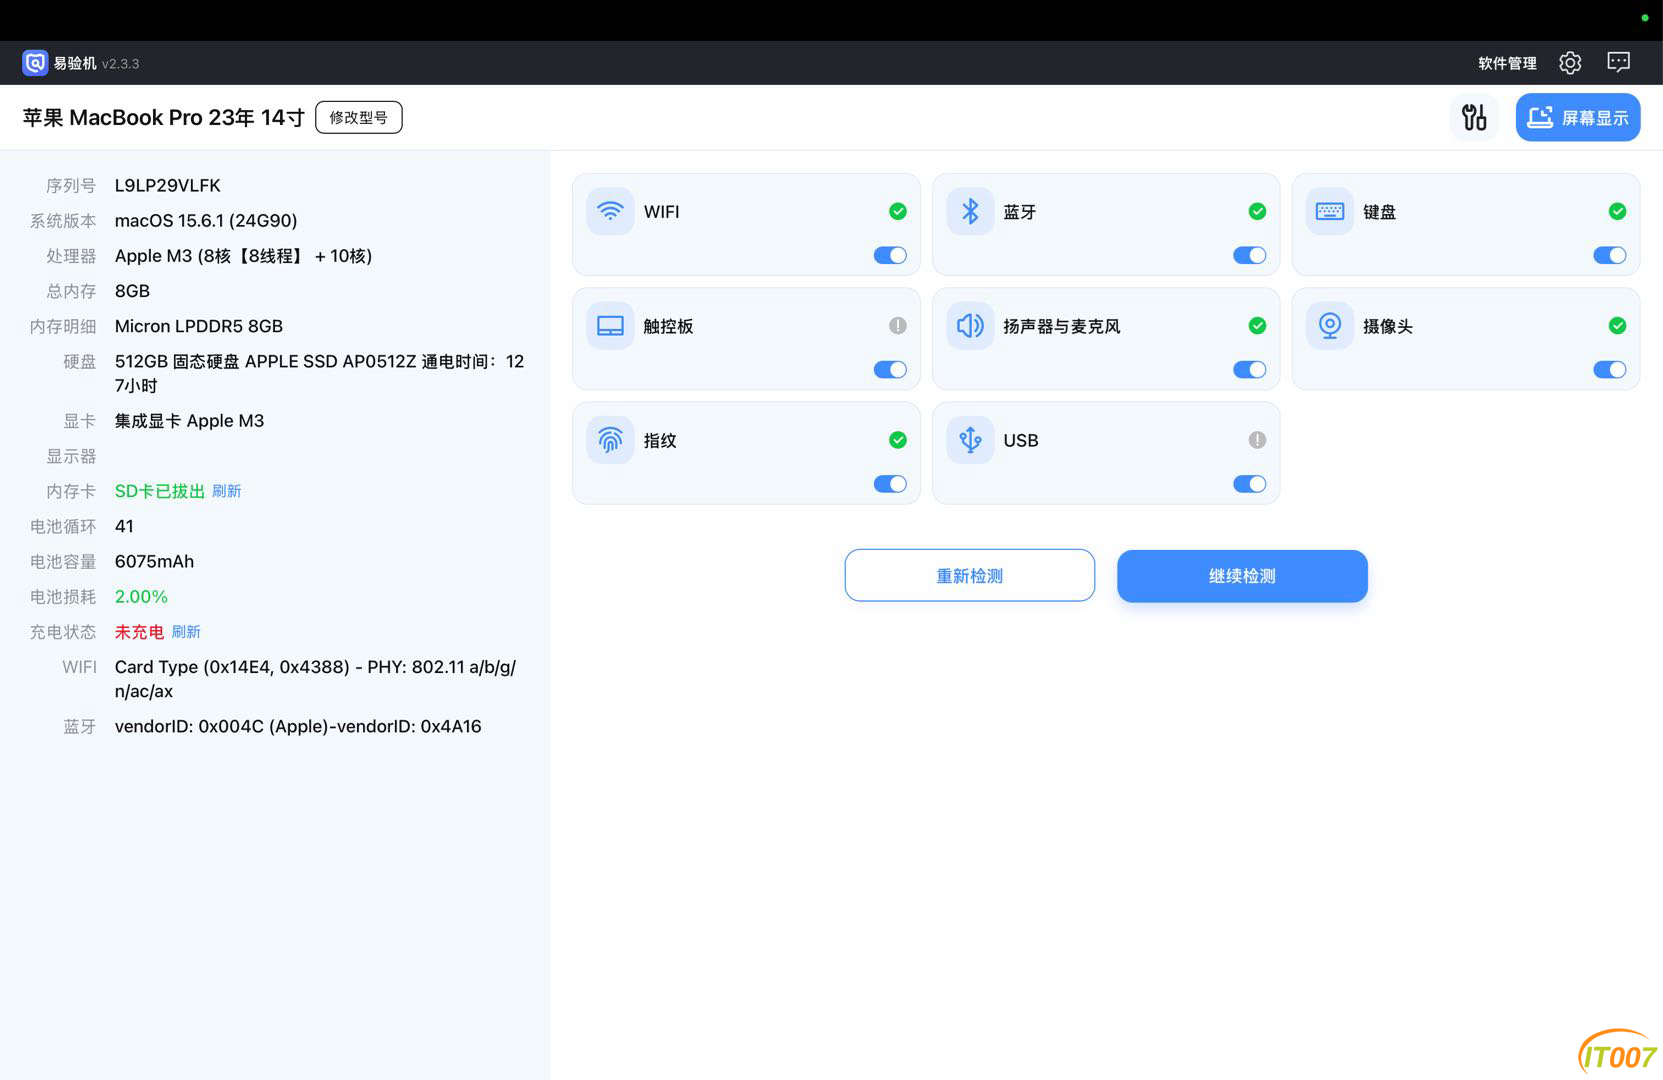Toggle off the WIFI test switch
Screen dimensions: 1663x1080
[x=890, y=255]
